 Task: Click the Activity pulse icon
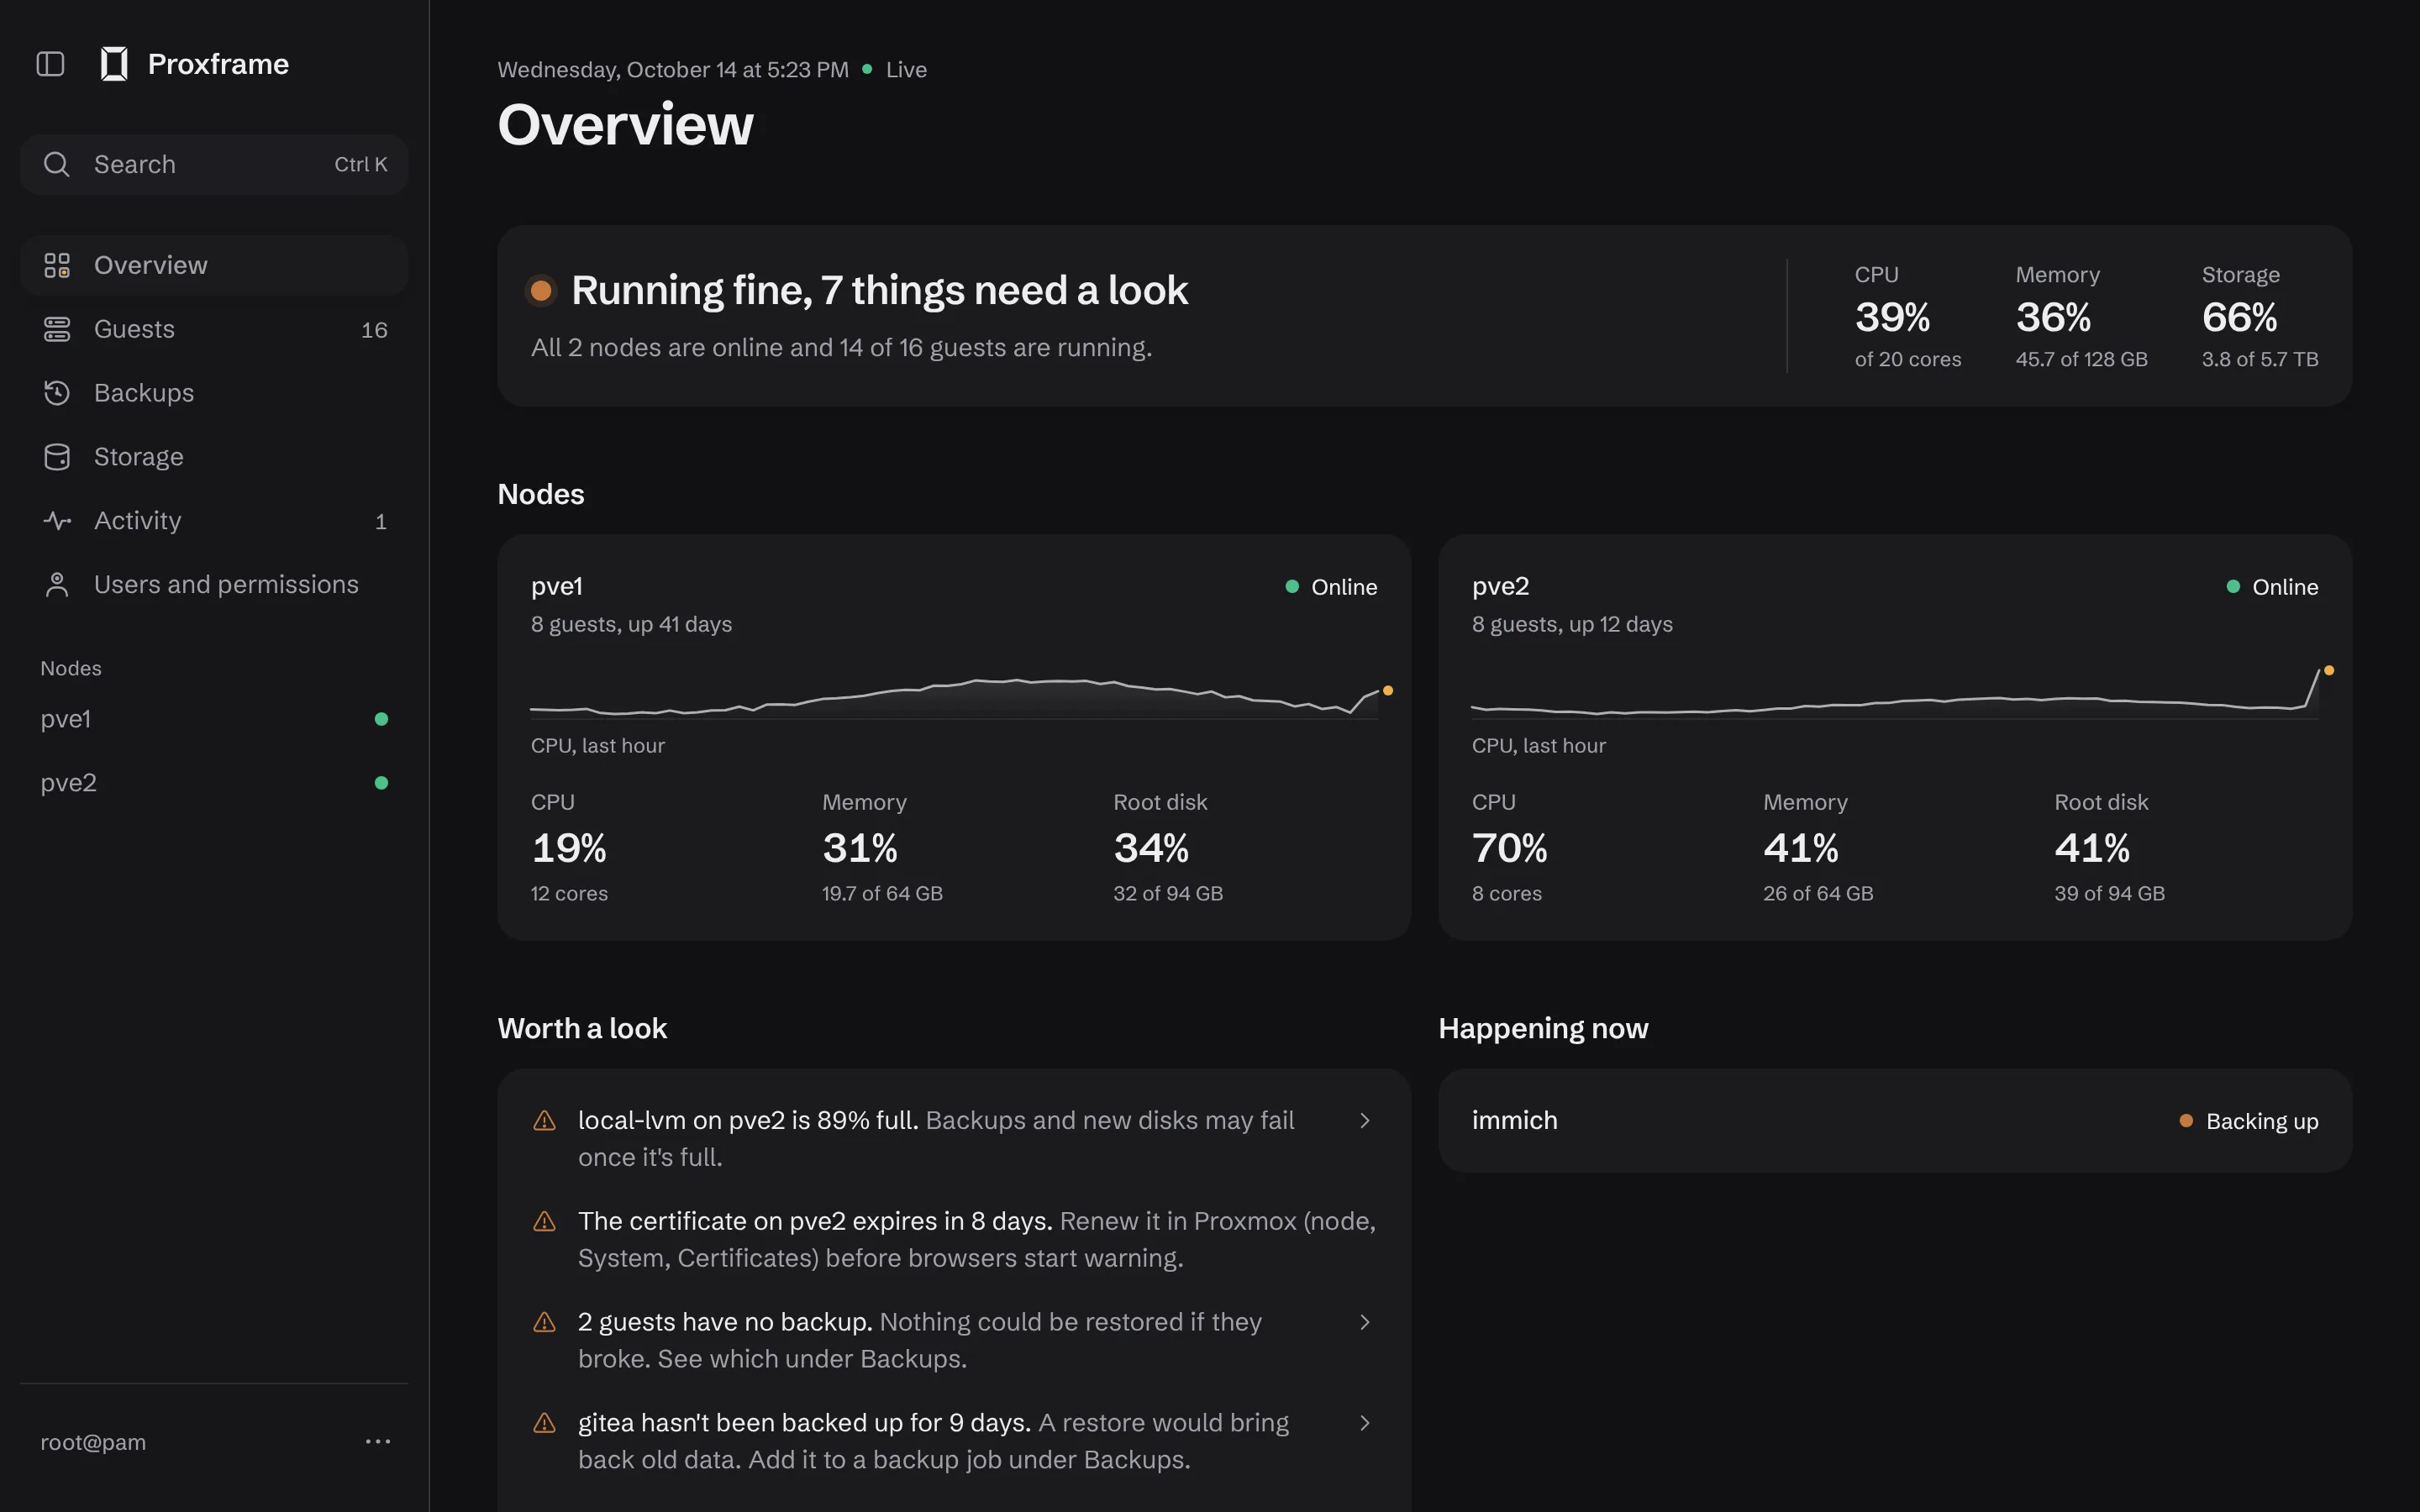(57, 521)
